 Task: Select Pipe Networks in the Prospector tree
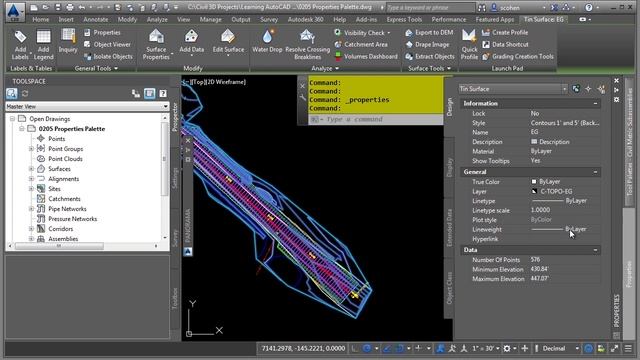[x=67, y=209]
